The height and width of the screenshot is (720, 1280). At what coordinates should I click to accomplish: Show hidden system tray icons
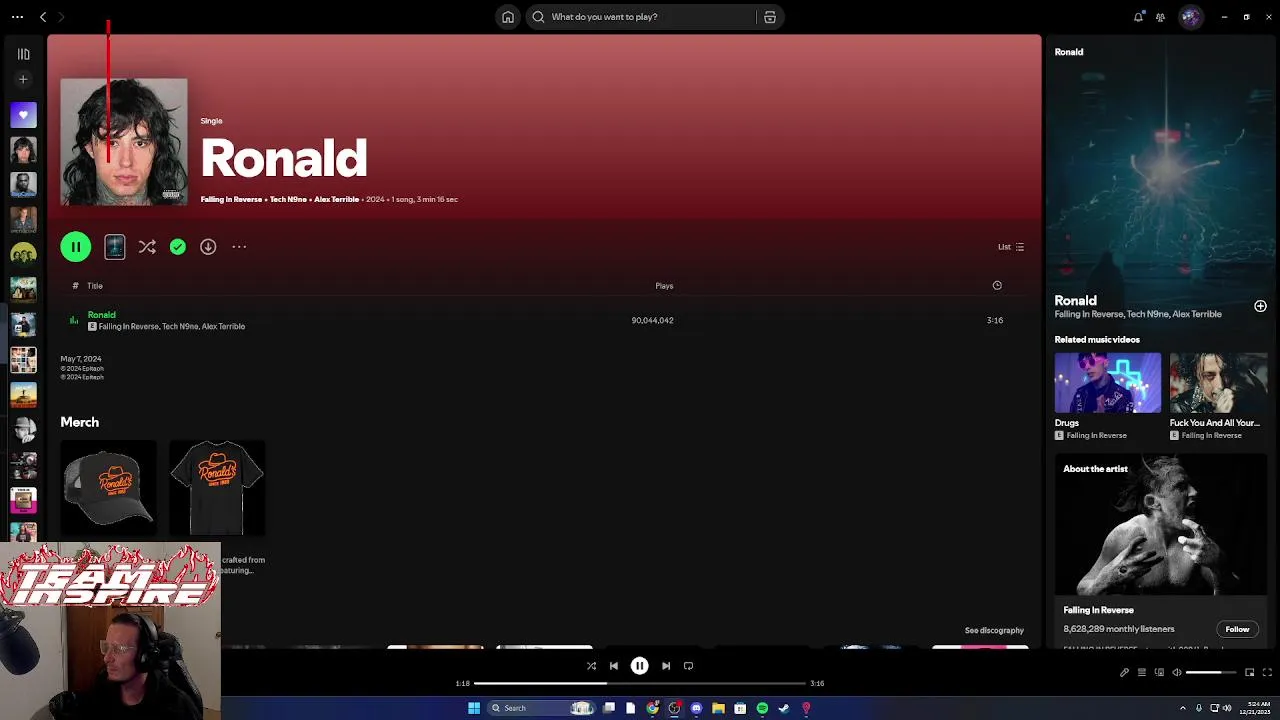[x=1183, y=708]
